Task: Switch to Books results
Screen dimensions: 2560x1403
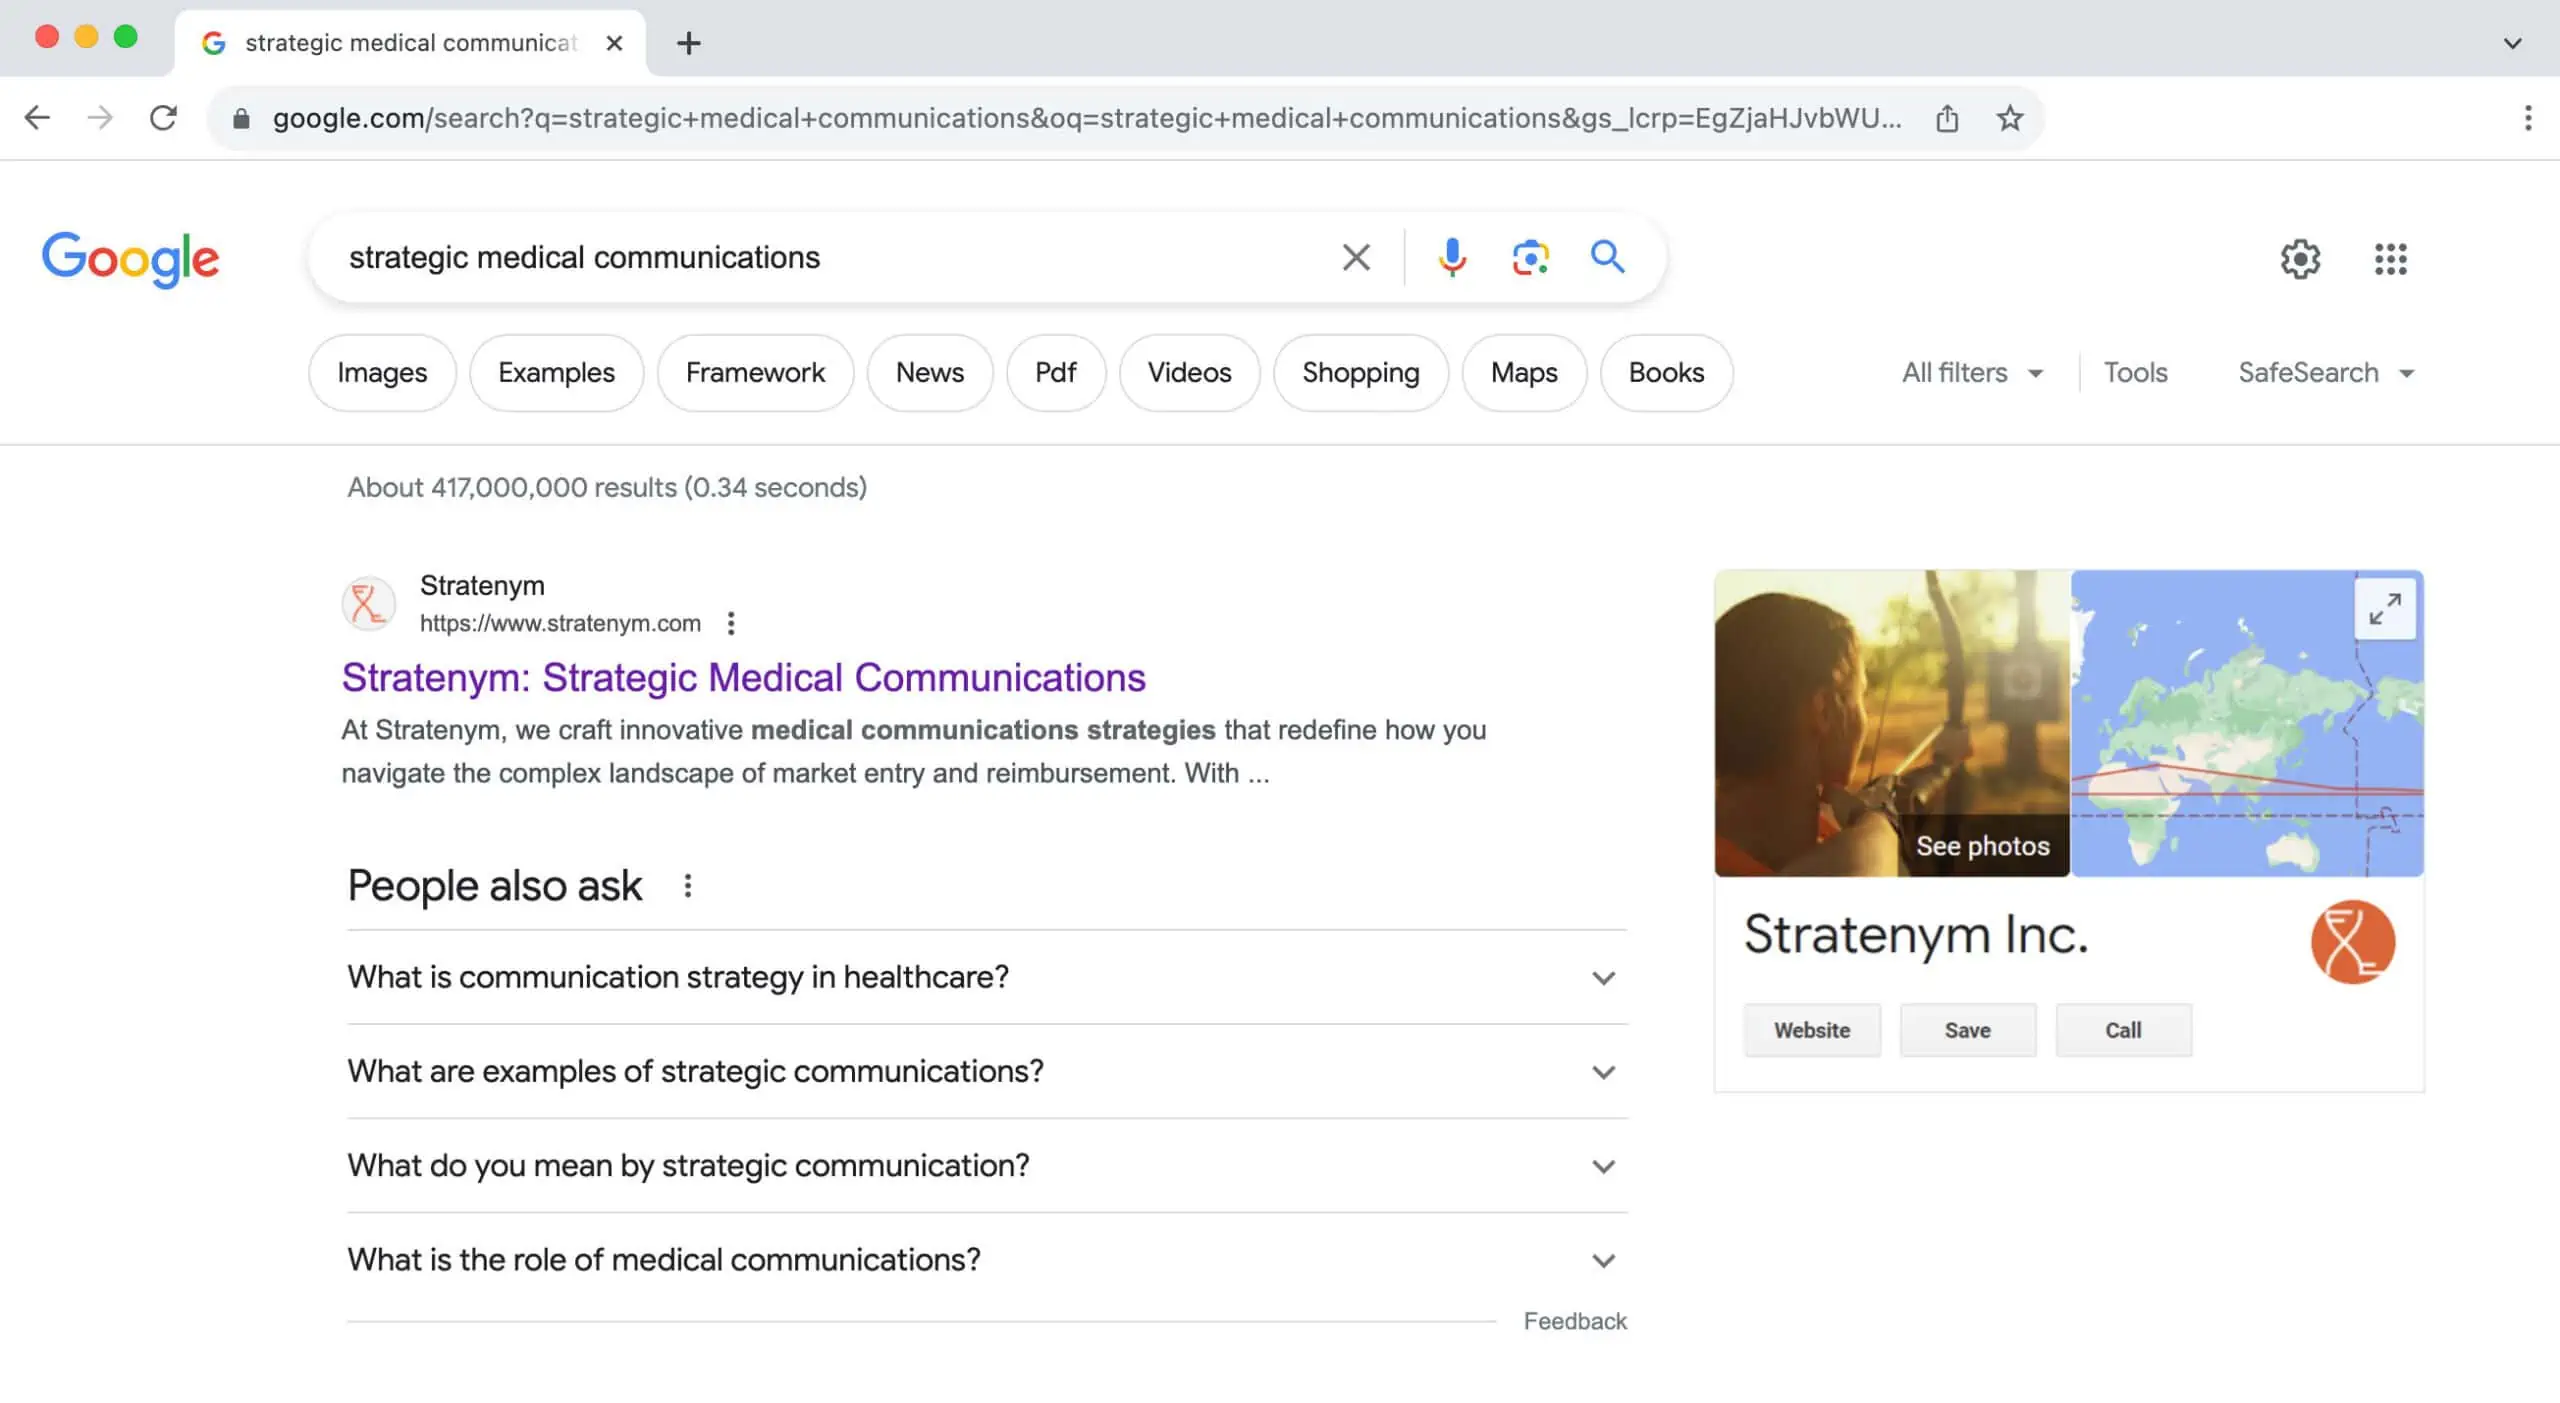Action: coord(1666,372)
